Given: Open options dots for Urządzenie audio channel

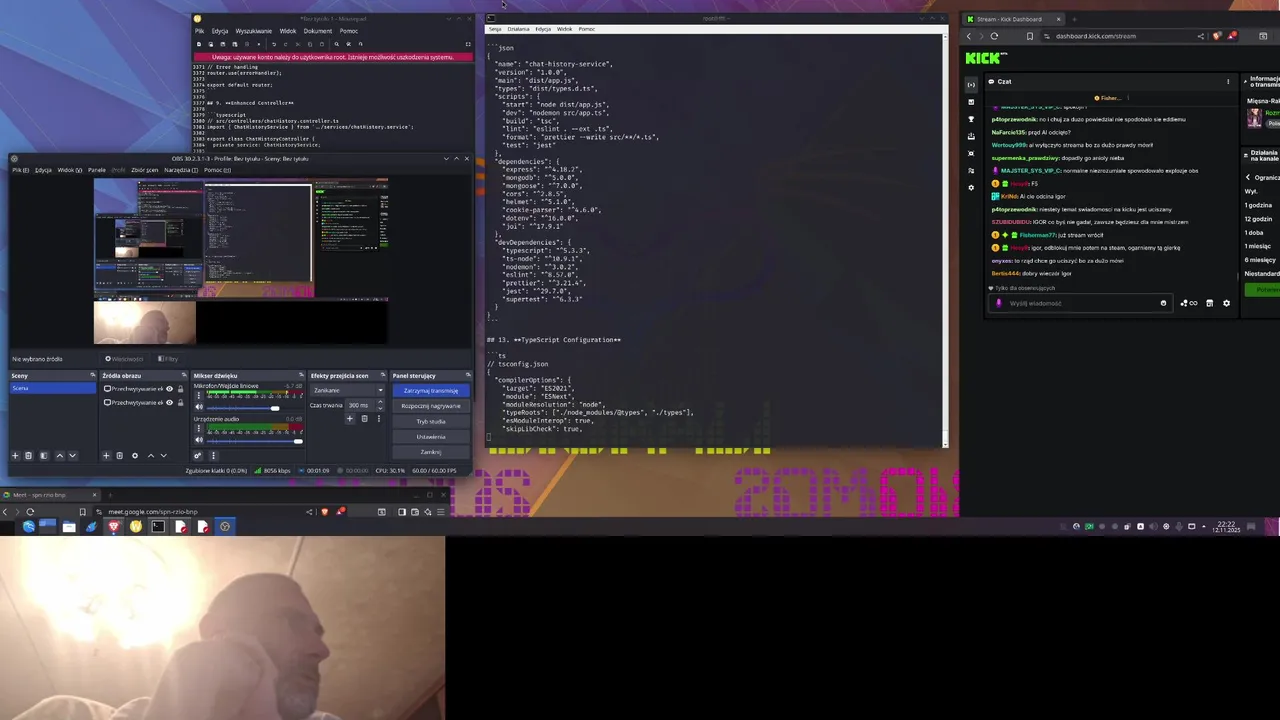Looking at the screenshot, I should click(198, 428).
